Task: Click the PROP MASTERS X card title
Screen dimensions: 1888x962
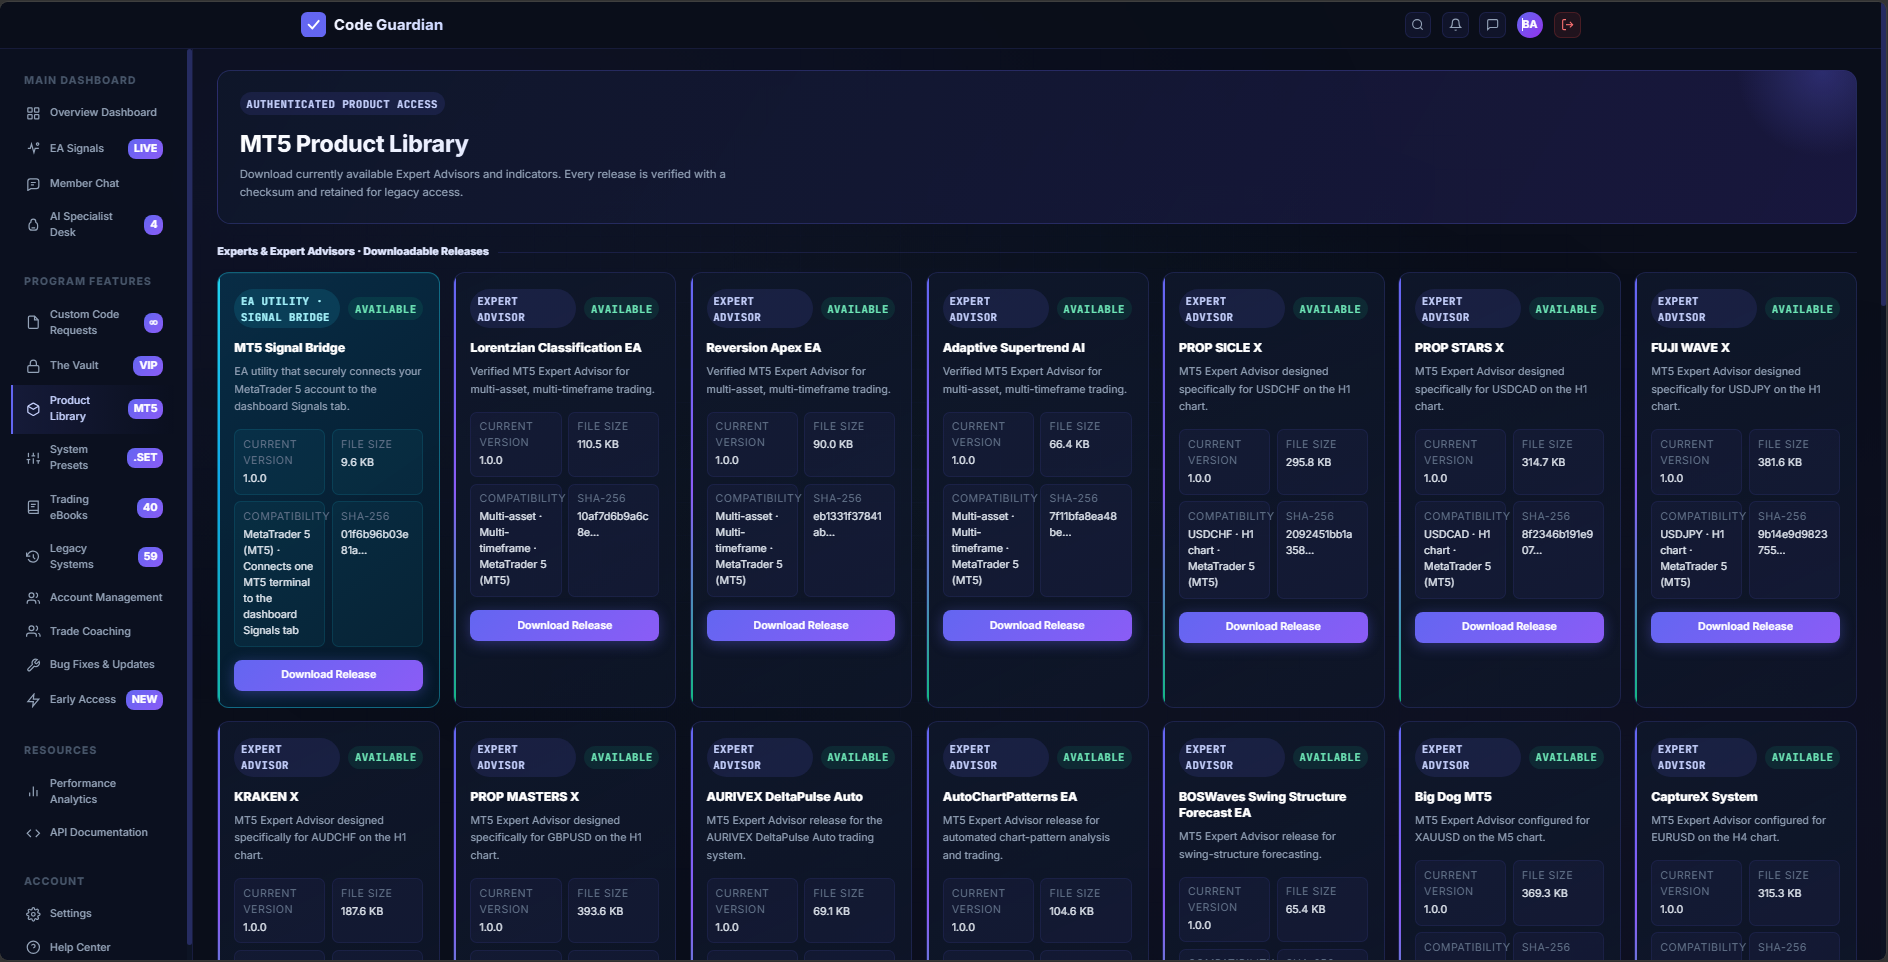Action: click(x=525, y=797)
